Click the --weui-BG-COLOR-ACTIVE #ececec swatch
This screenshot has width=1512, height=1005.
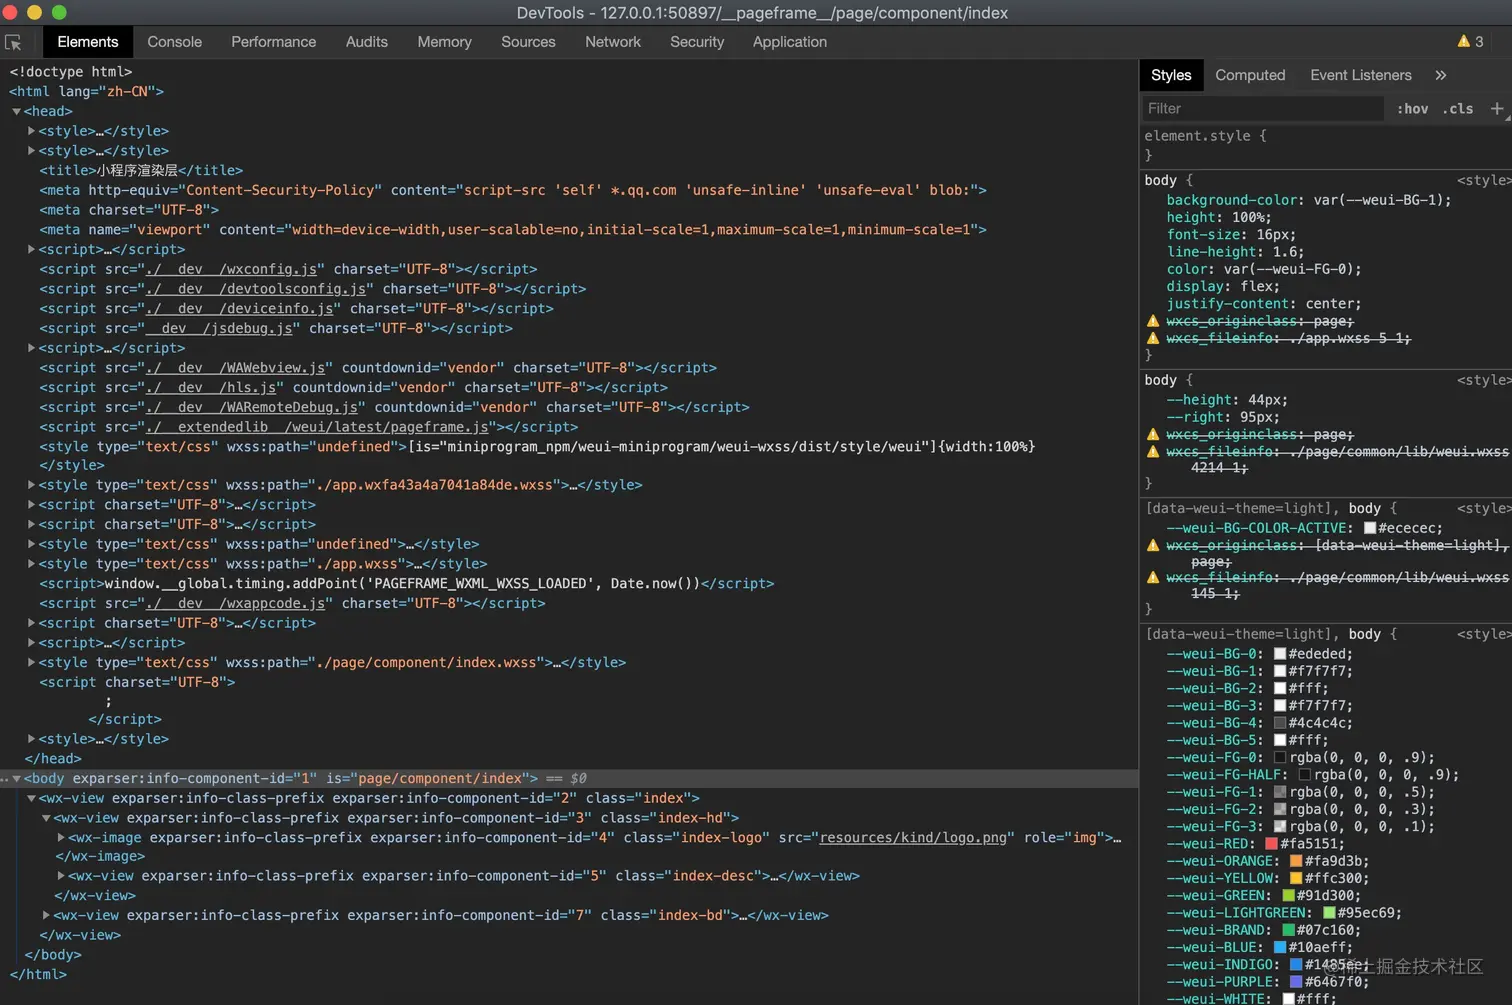coord(1370,528)
